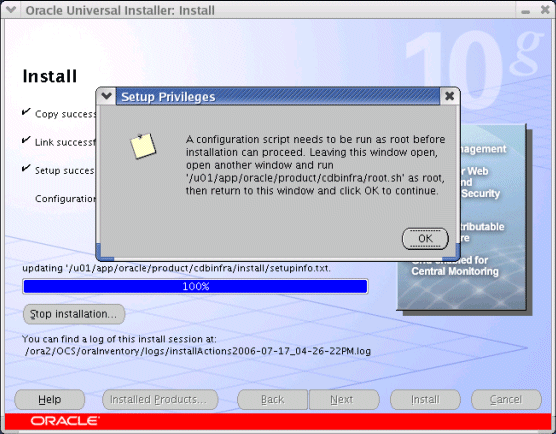
Task: Click the root.sh script path text
Action: coord(295,178)
